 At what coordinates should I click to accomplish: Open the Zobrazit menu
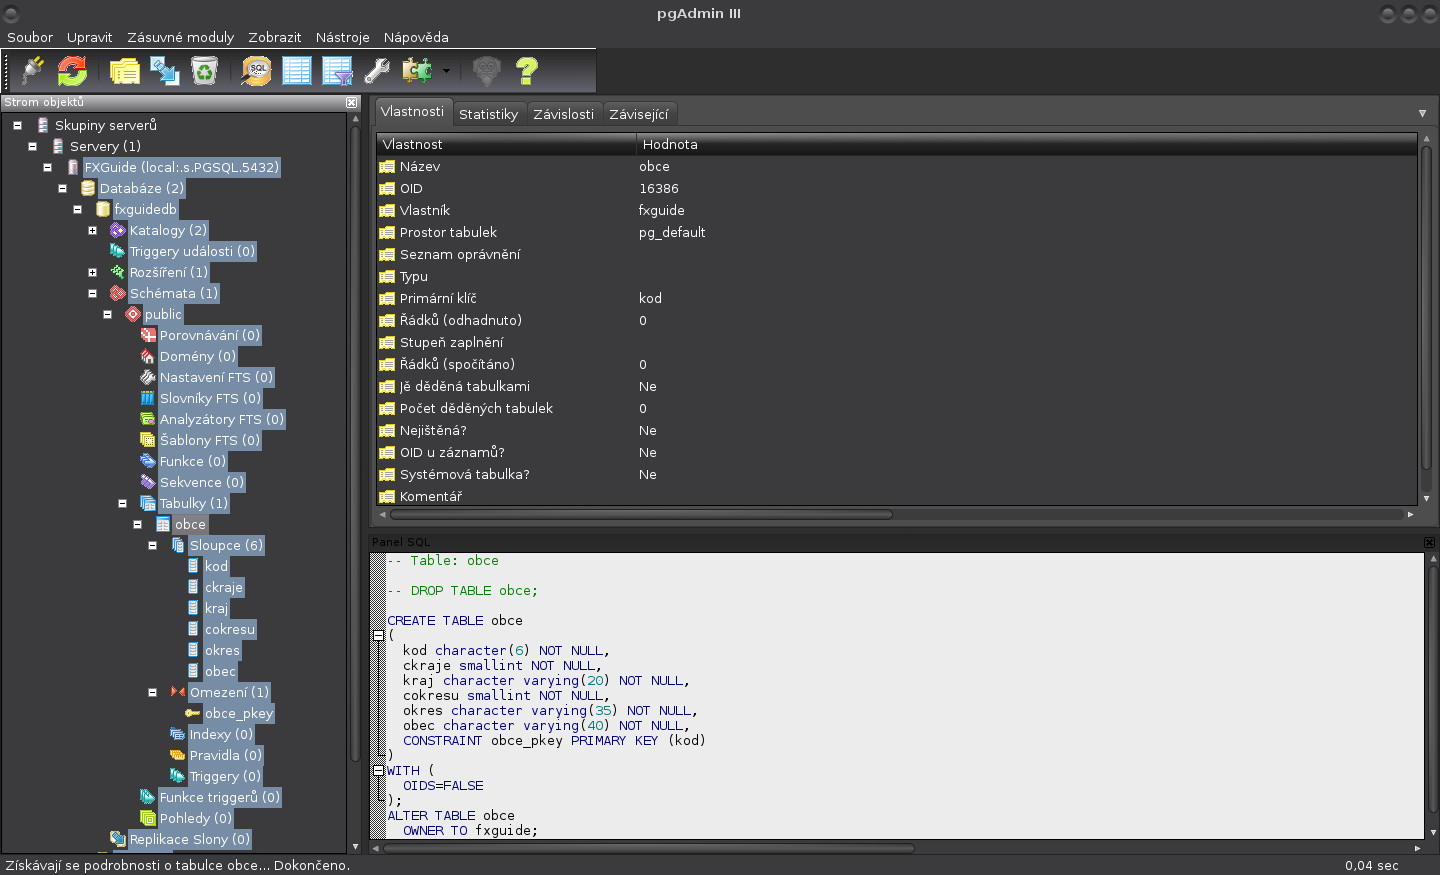pyautogui.click(x=274, y=37)
